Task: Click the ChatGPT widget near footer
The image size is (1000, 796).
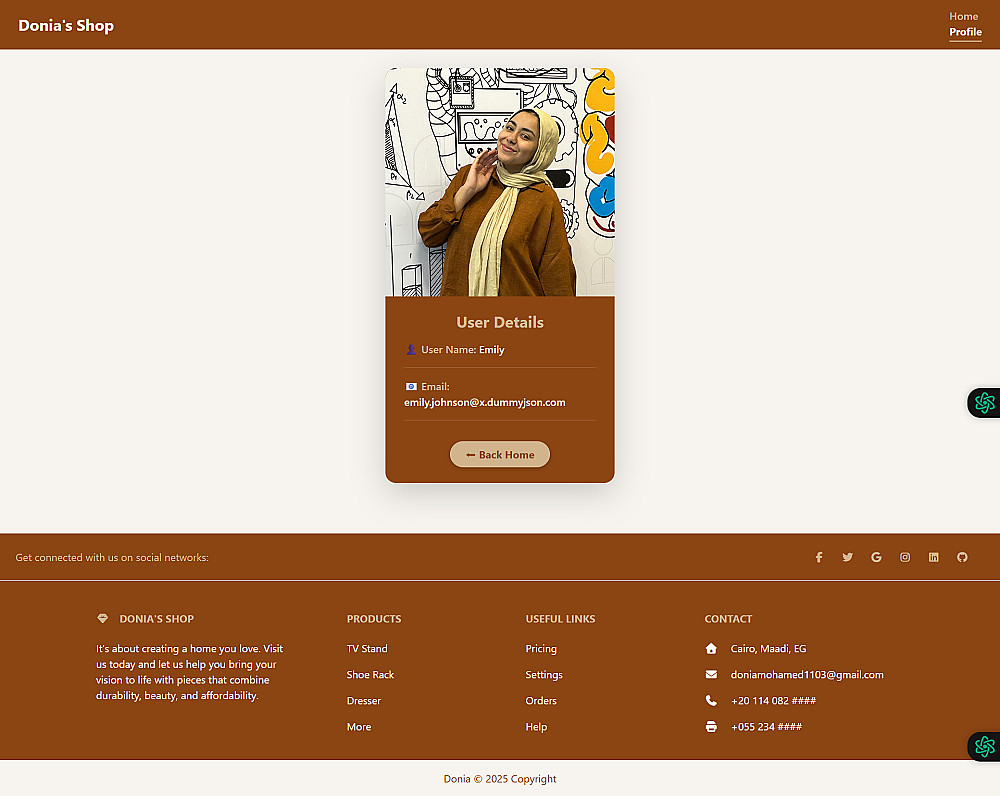Action: 984,746
